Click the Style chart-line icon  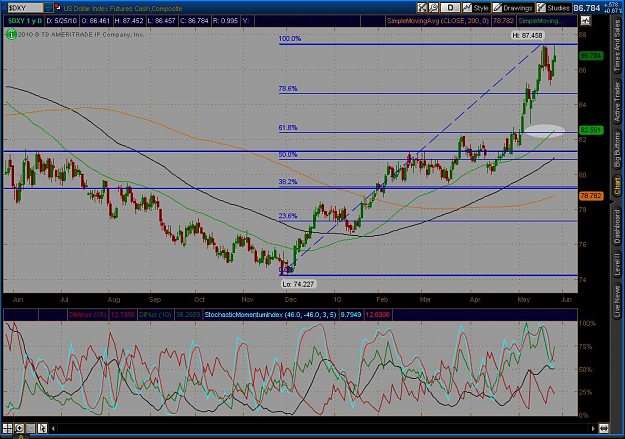click(467, 8)
